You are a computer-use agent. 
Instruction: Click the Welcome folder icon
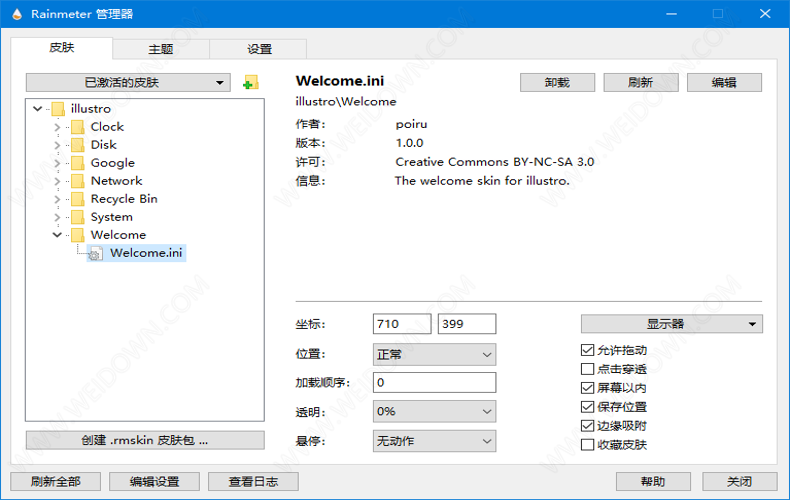[78, 235]
